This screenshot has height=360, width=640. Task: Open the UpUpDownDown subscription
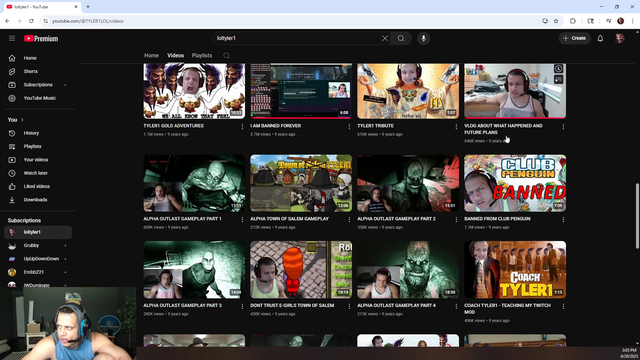(38, 259)
